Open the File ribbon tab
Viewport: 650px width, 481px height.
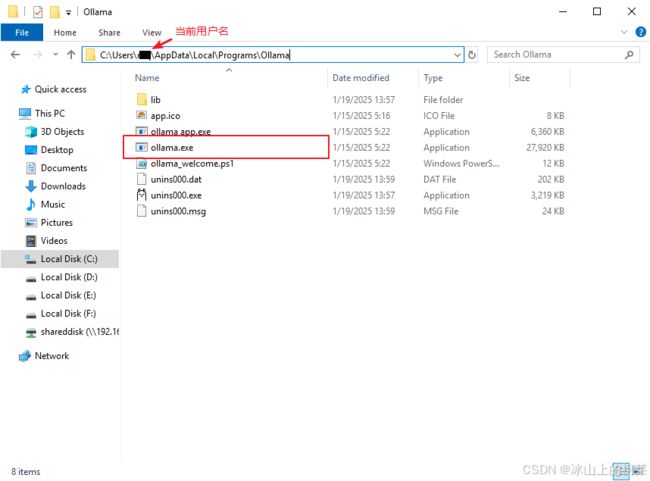[22, 32]
